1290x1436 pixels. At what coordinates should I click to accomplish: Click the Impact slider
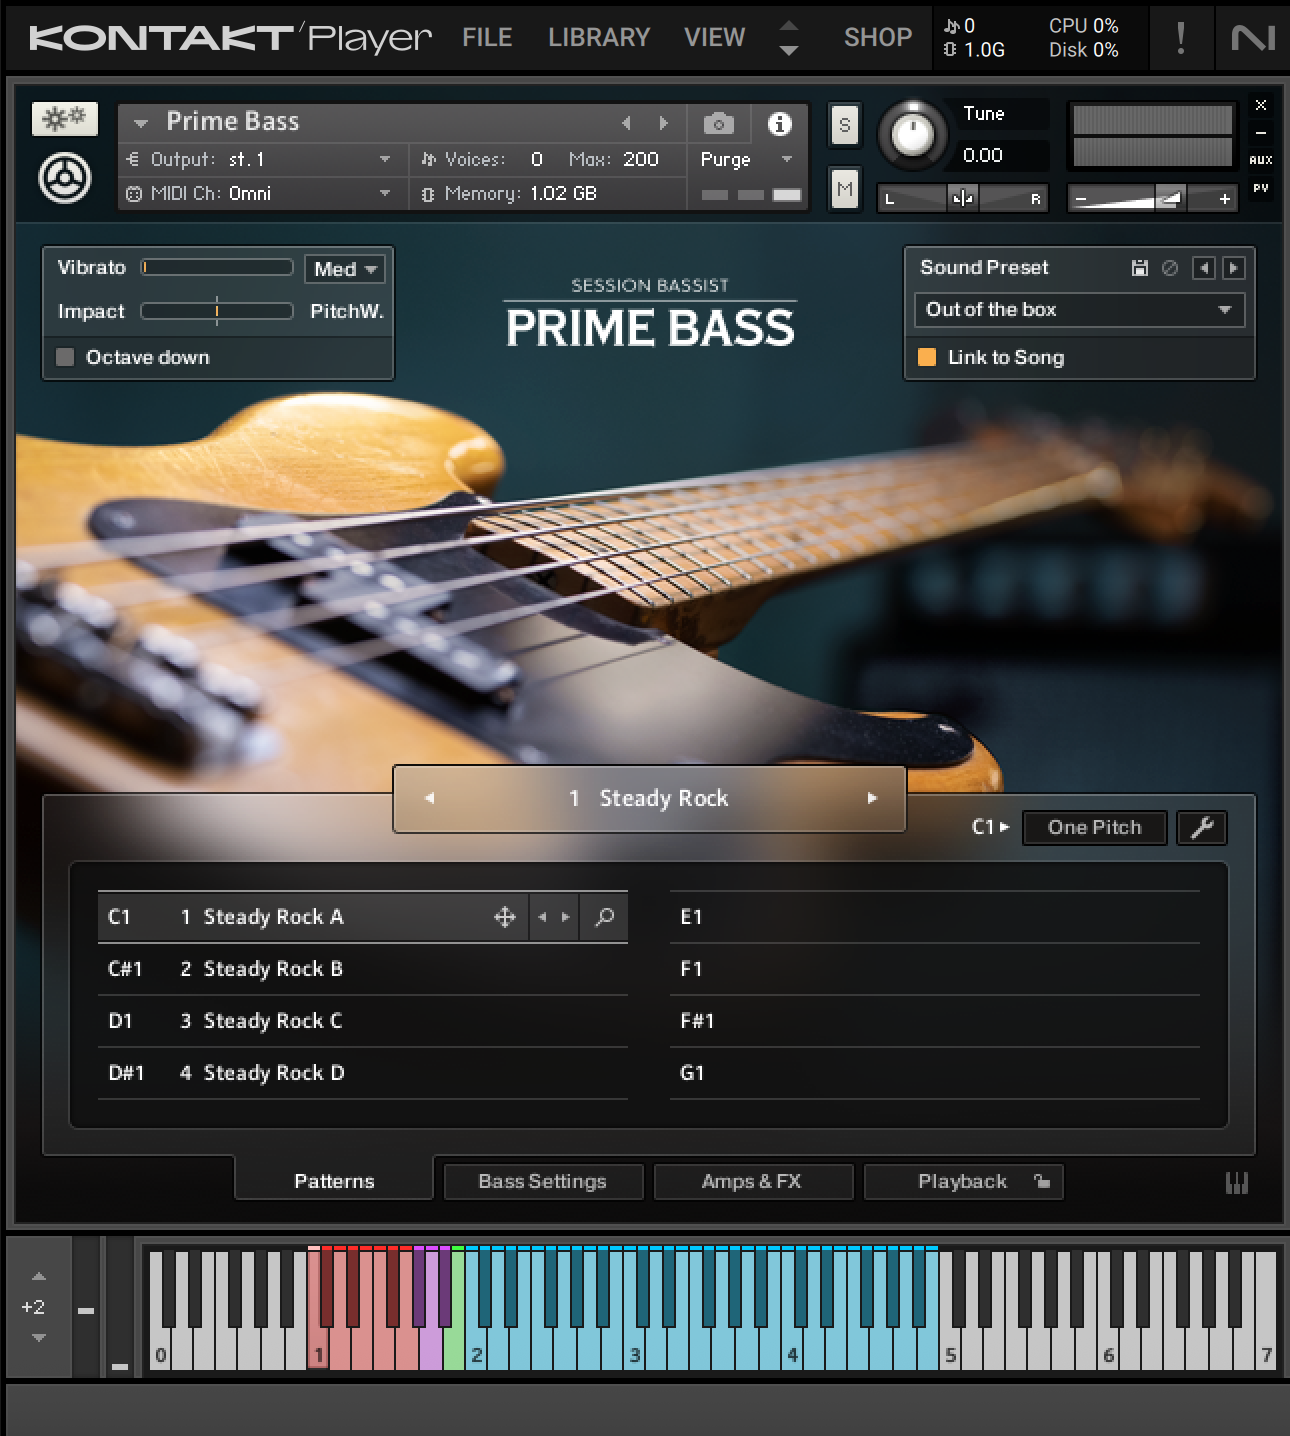pos(217,311)
